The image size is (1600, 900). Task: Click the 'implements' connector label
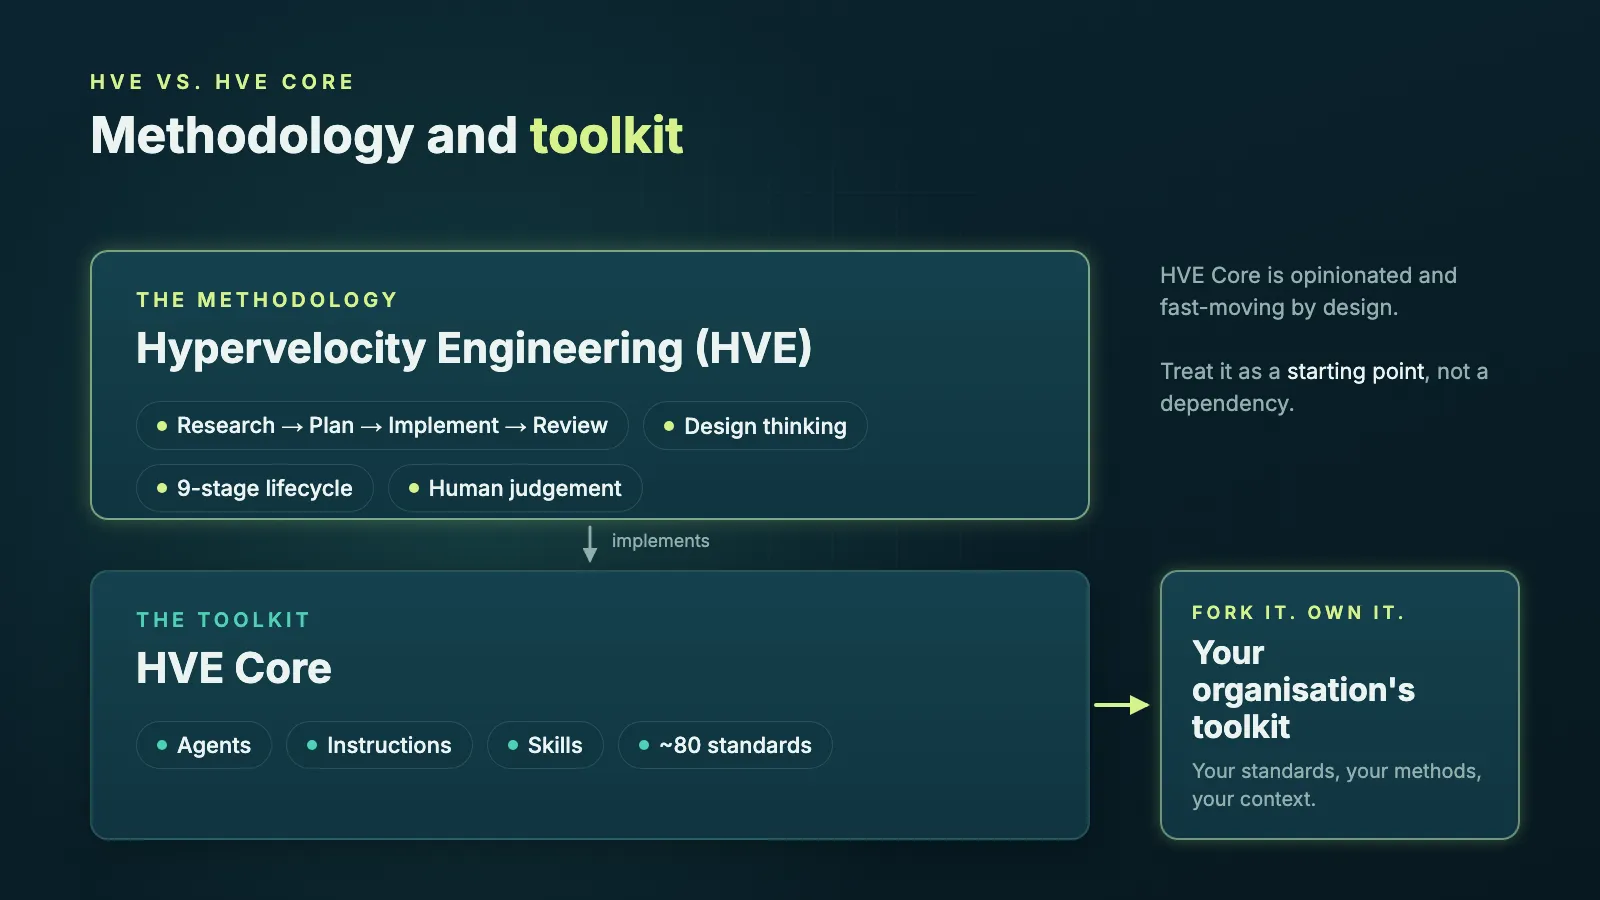[661, 541]
